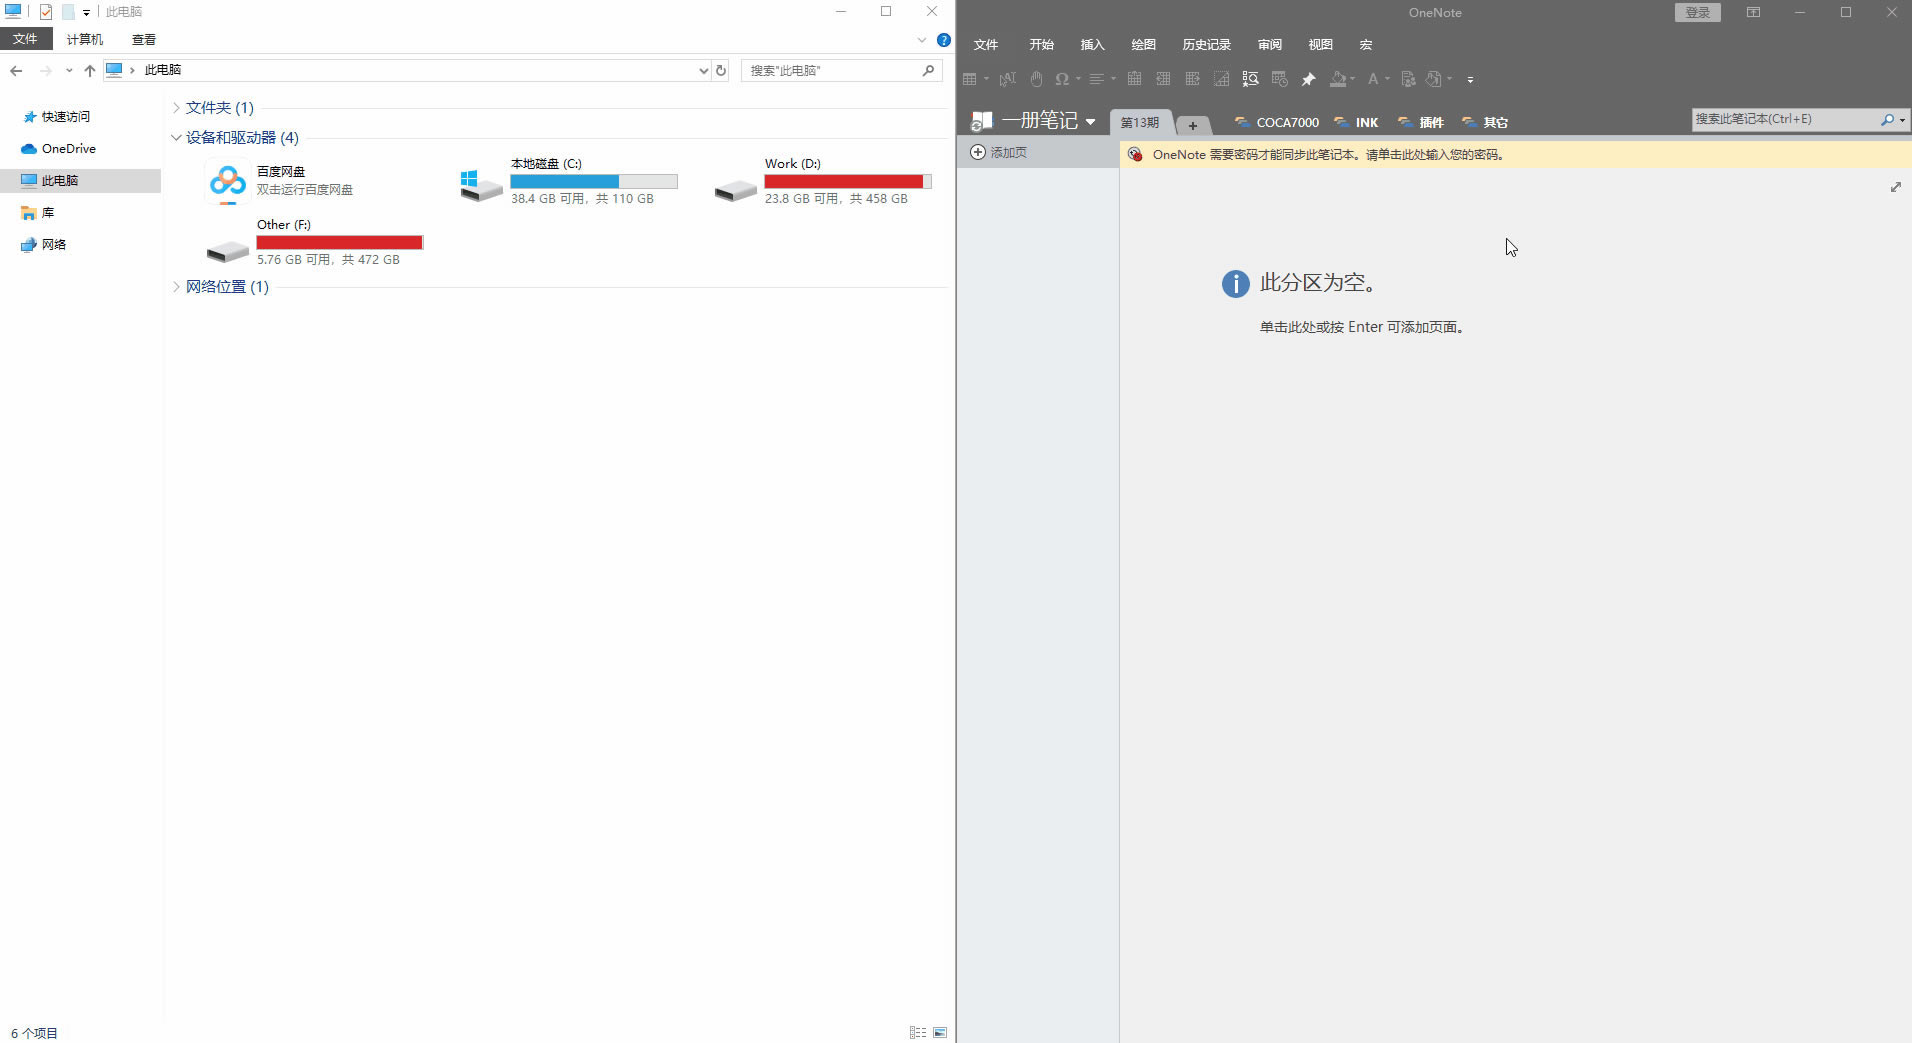Click the insert date and time icon

pos(1279,79)
